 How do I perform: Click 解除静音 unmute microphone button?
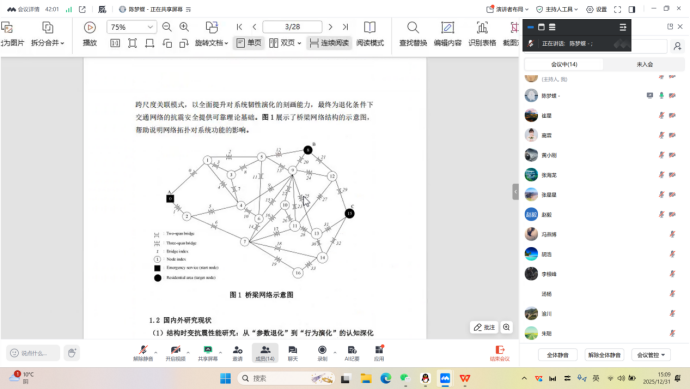click(143, 353)
